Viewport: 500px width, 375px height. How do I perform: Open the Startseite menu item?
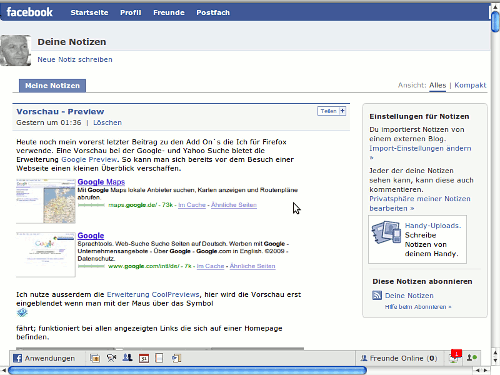[x=89, y=13]
